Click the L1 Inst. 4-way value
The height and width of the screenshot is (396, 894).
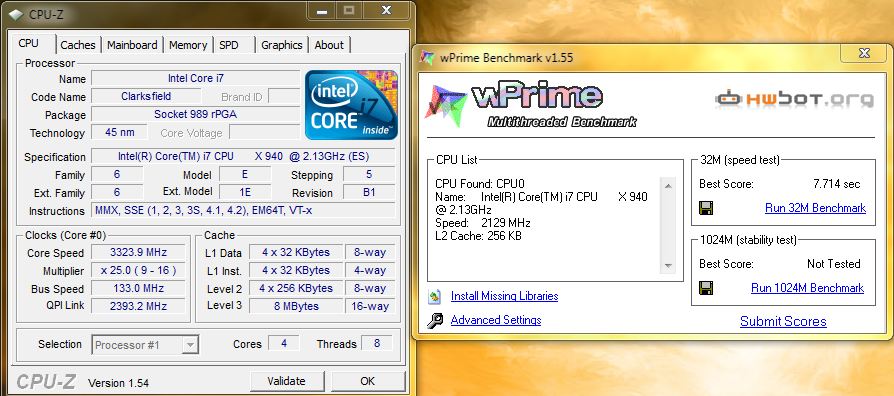[x=369, y=270]
